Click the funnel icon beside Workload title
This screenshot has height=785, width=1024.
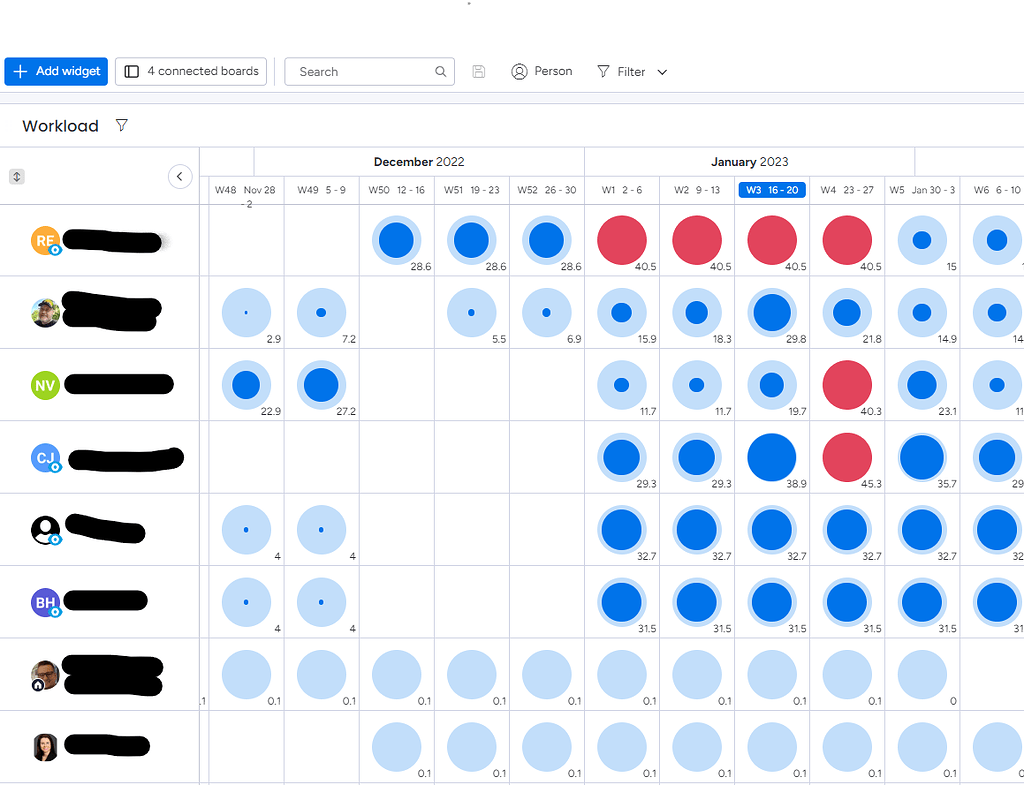121,126
